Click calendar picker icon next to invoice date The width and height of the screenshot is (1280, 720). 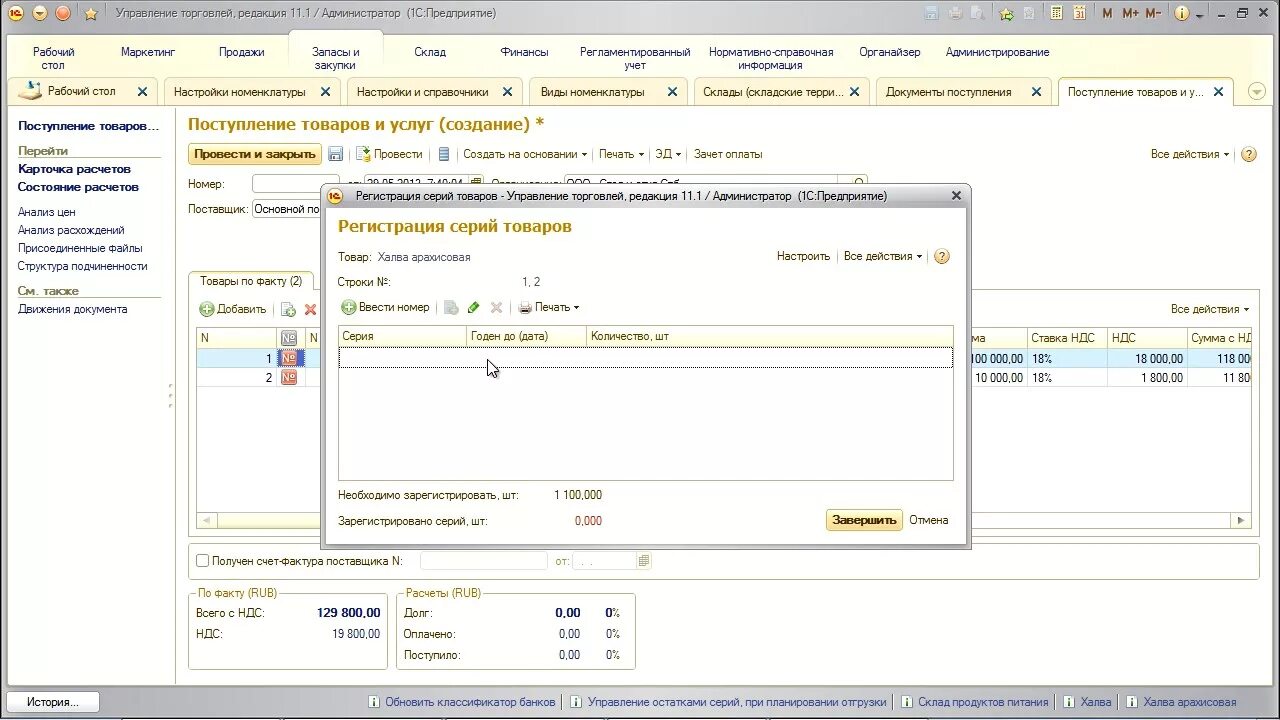(x=644, y=561)
